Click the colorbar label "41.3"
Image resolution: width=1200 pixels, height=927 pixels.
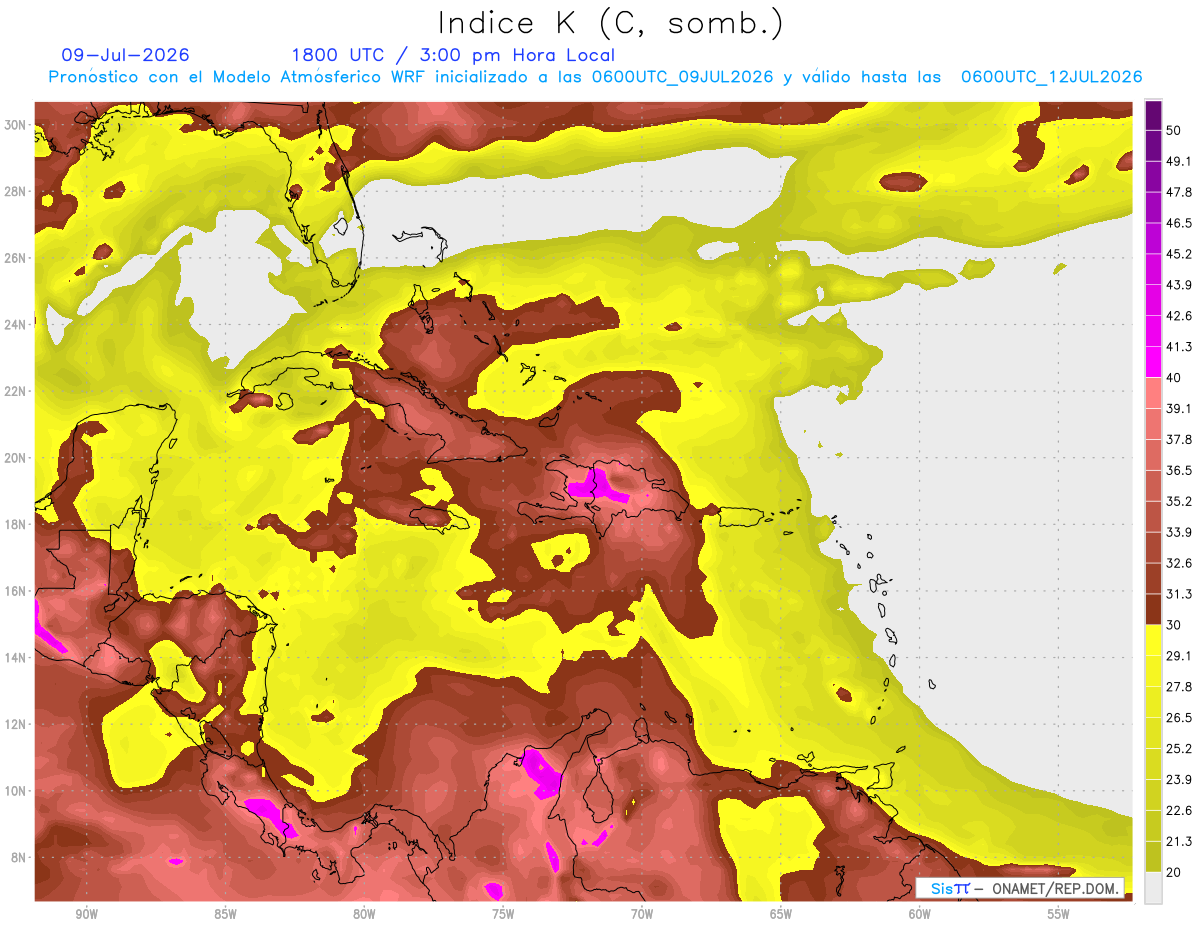pos(1179,347)
